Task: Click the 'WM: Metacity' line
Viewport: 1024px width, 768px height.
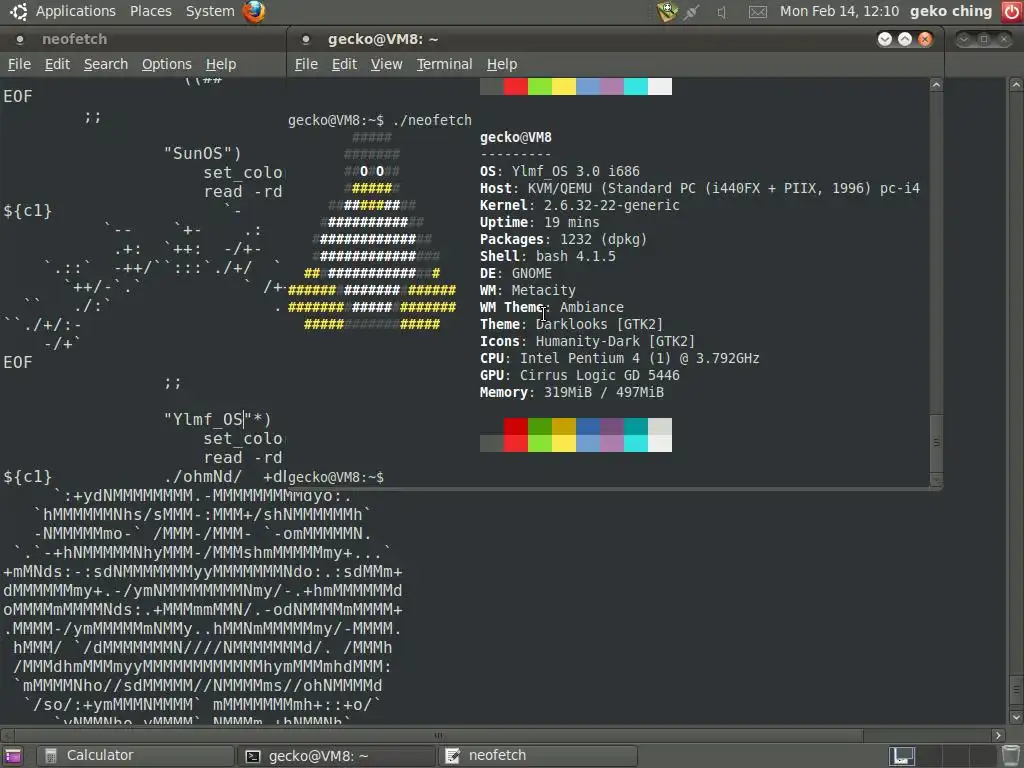Action: click(528, 290)
